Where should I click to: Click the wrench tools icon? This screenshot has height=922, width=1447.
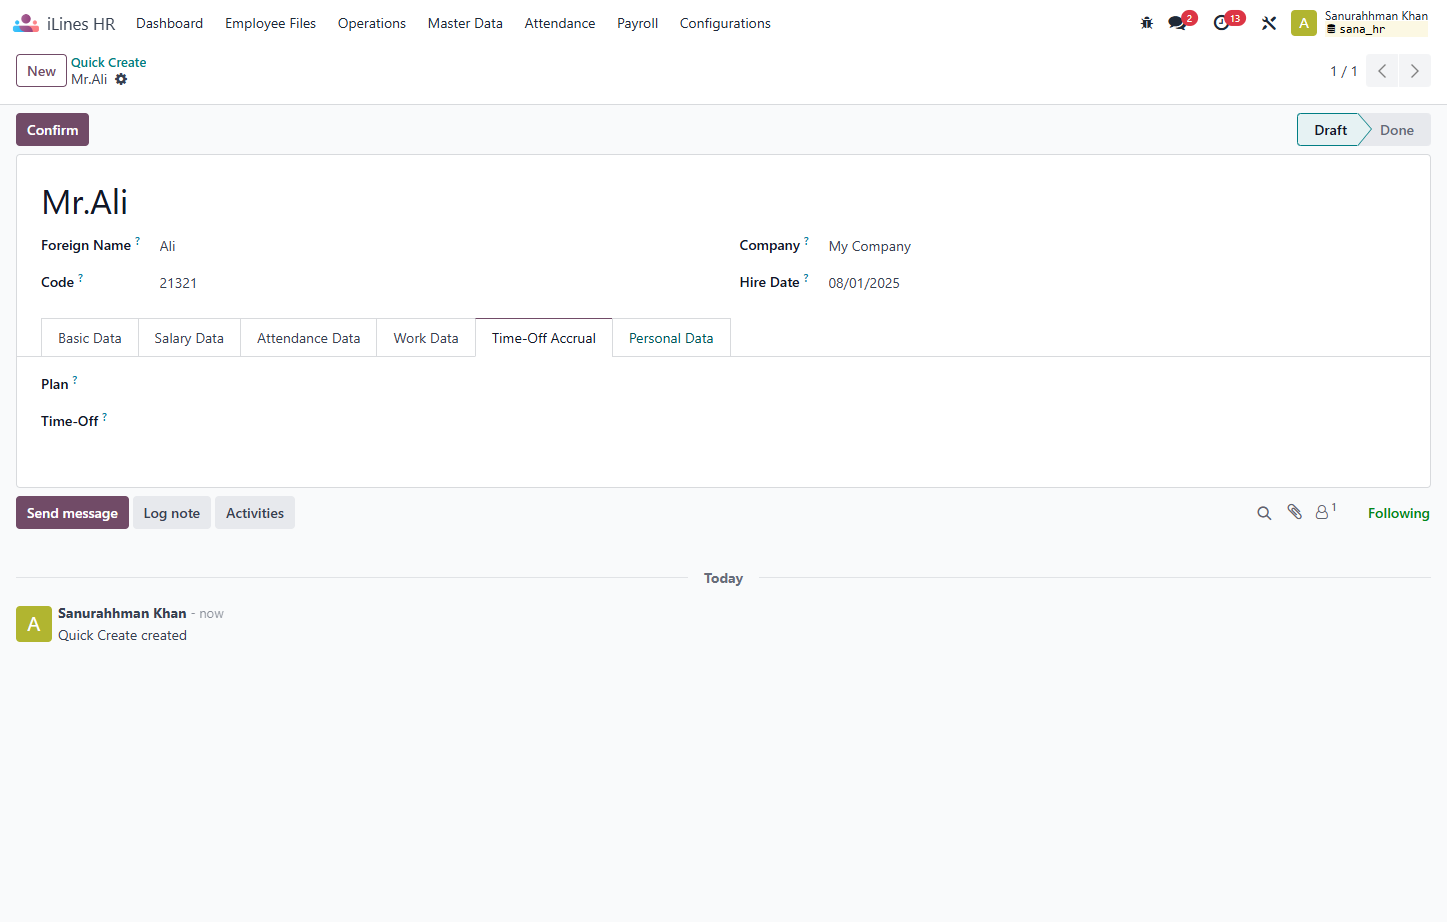[1269, 23]
